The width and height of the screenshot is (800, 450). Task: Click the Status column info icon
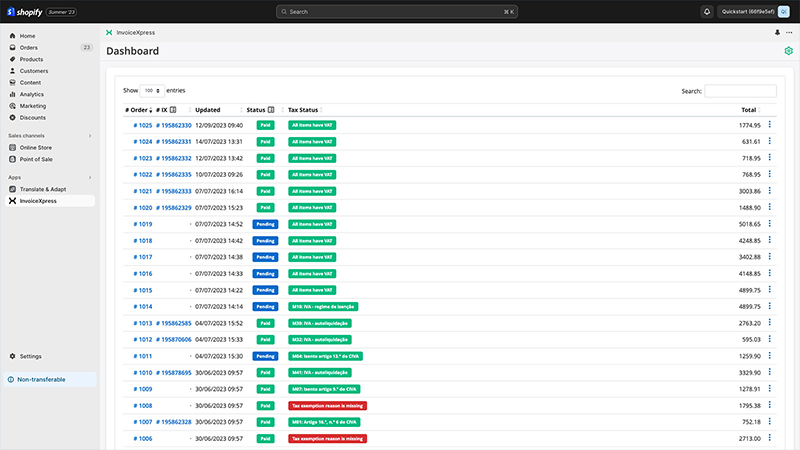click(x=271, y=110)
